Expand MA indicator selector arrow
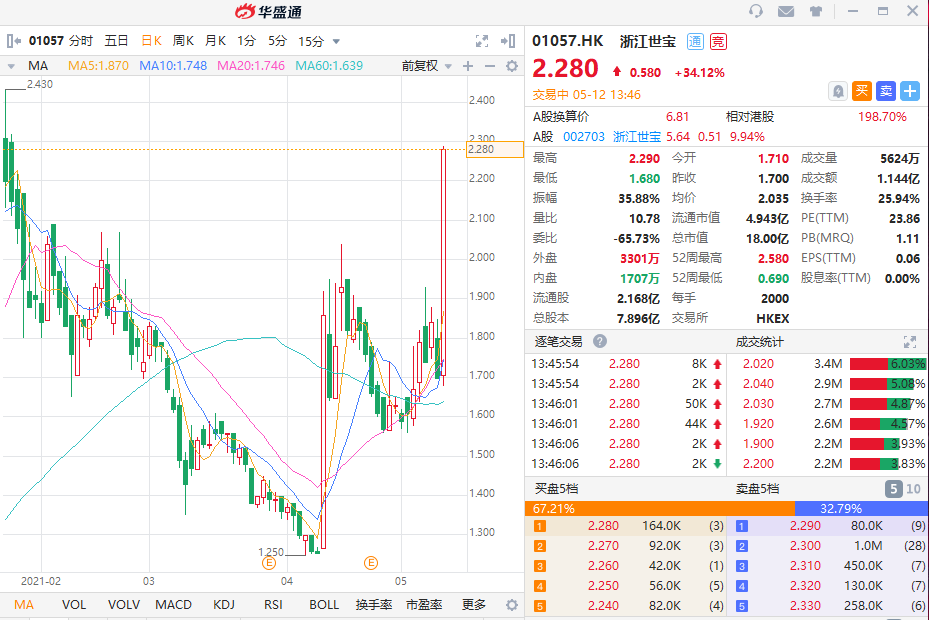Viewport: 929px width, 620px height. (x=11, y=66)
